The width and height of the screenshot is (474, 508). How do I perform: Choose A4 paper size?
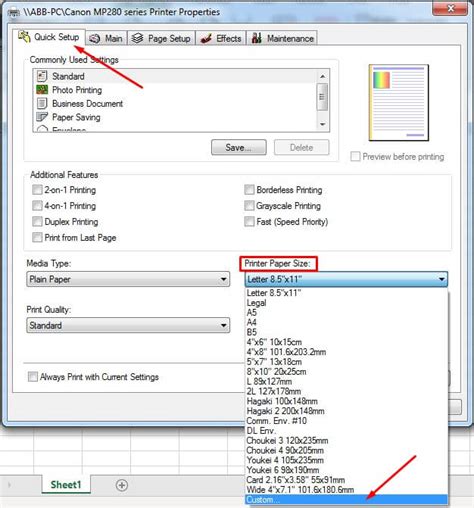click(x=346, y=322)
